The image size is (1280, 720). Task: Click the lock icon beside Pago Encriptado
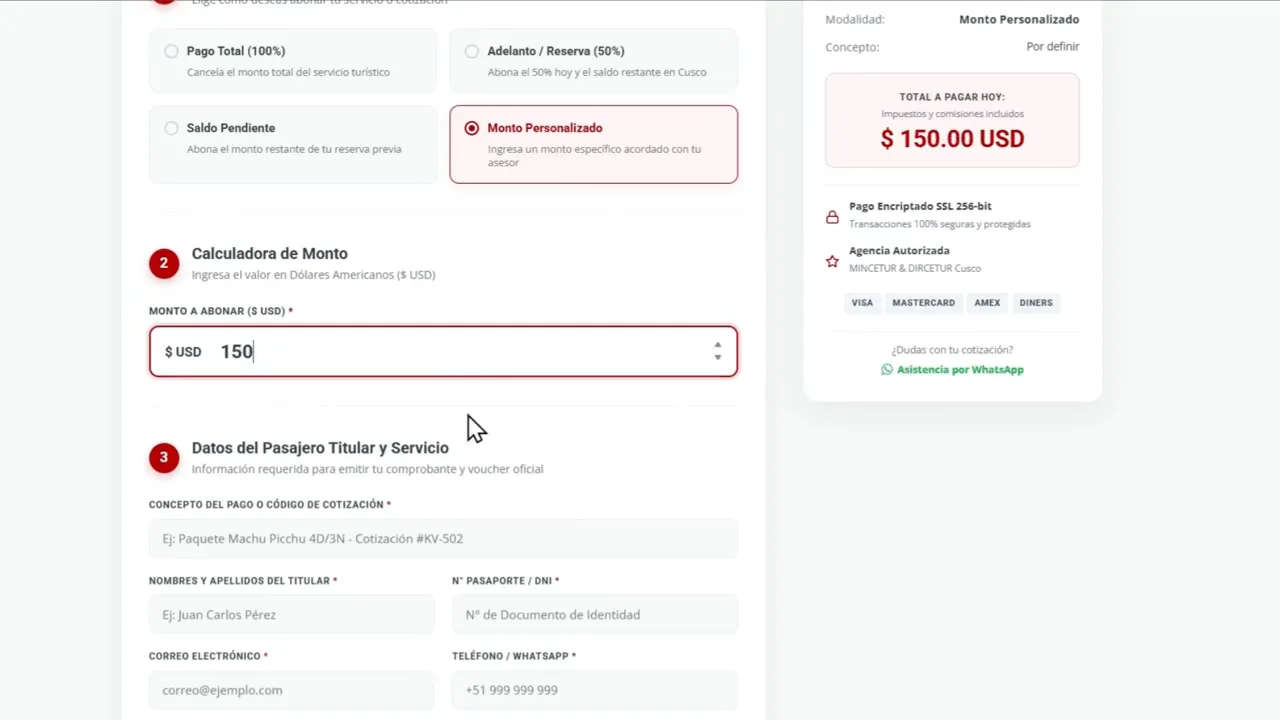[832, 217]
